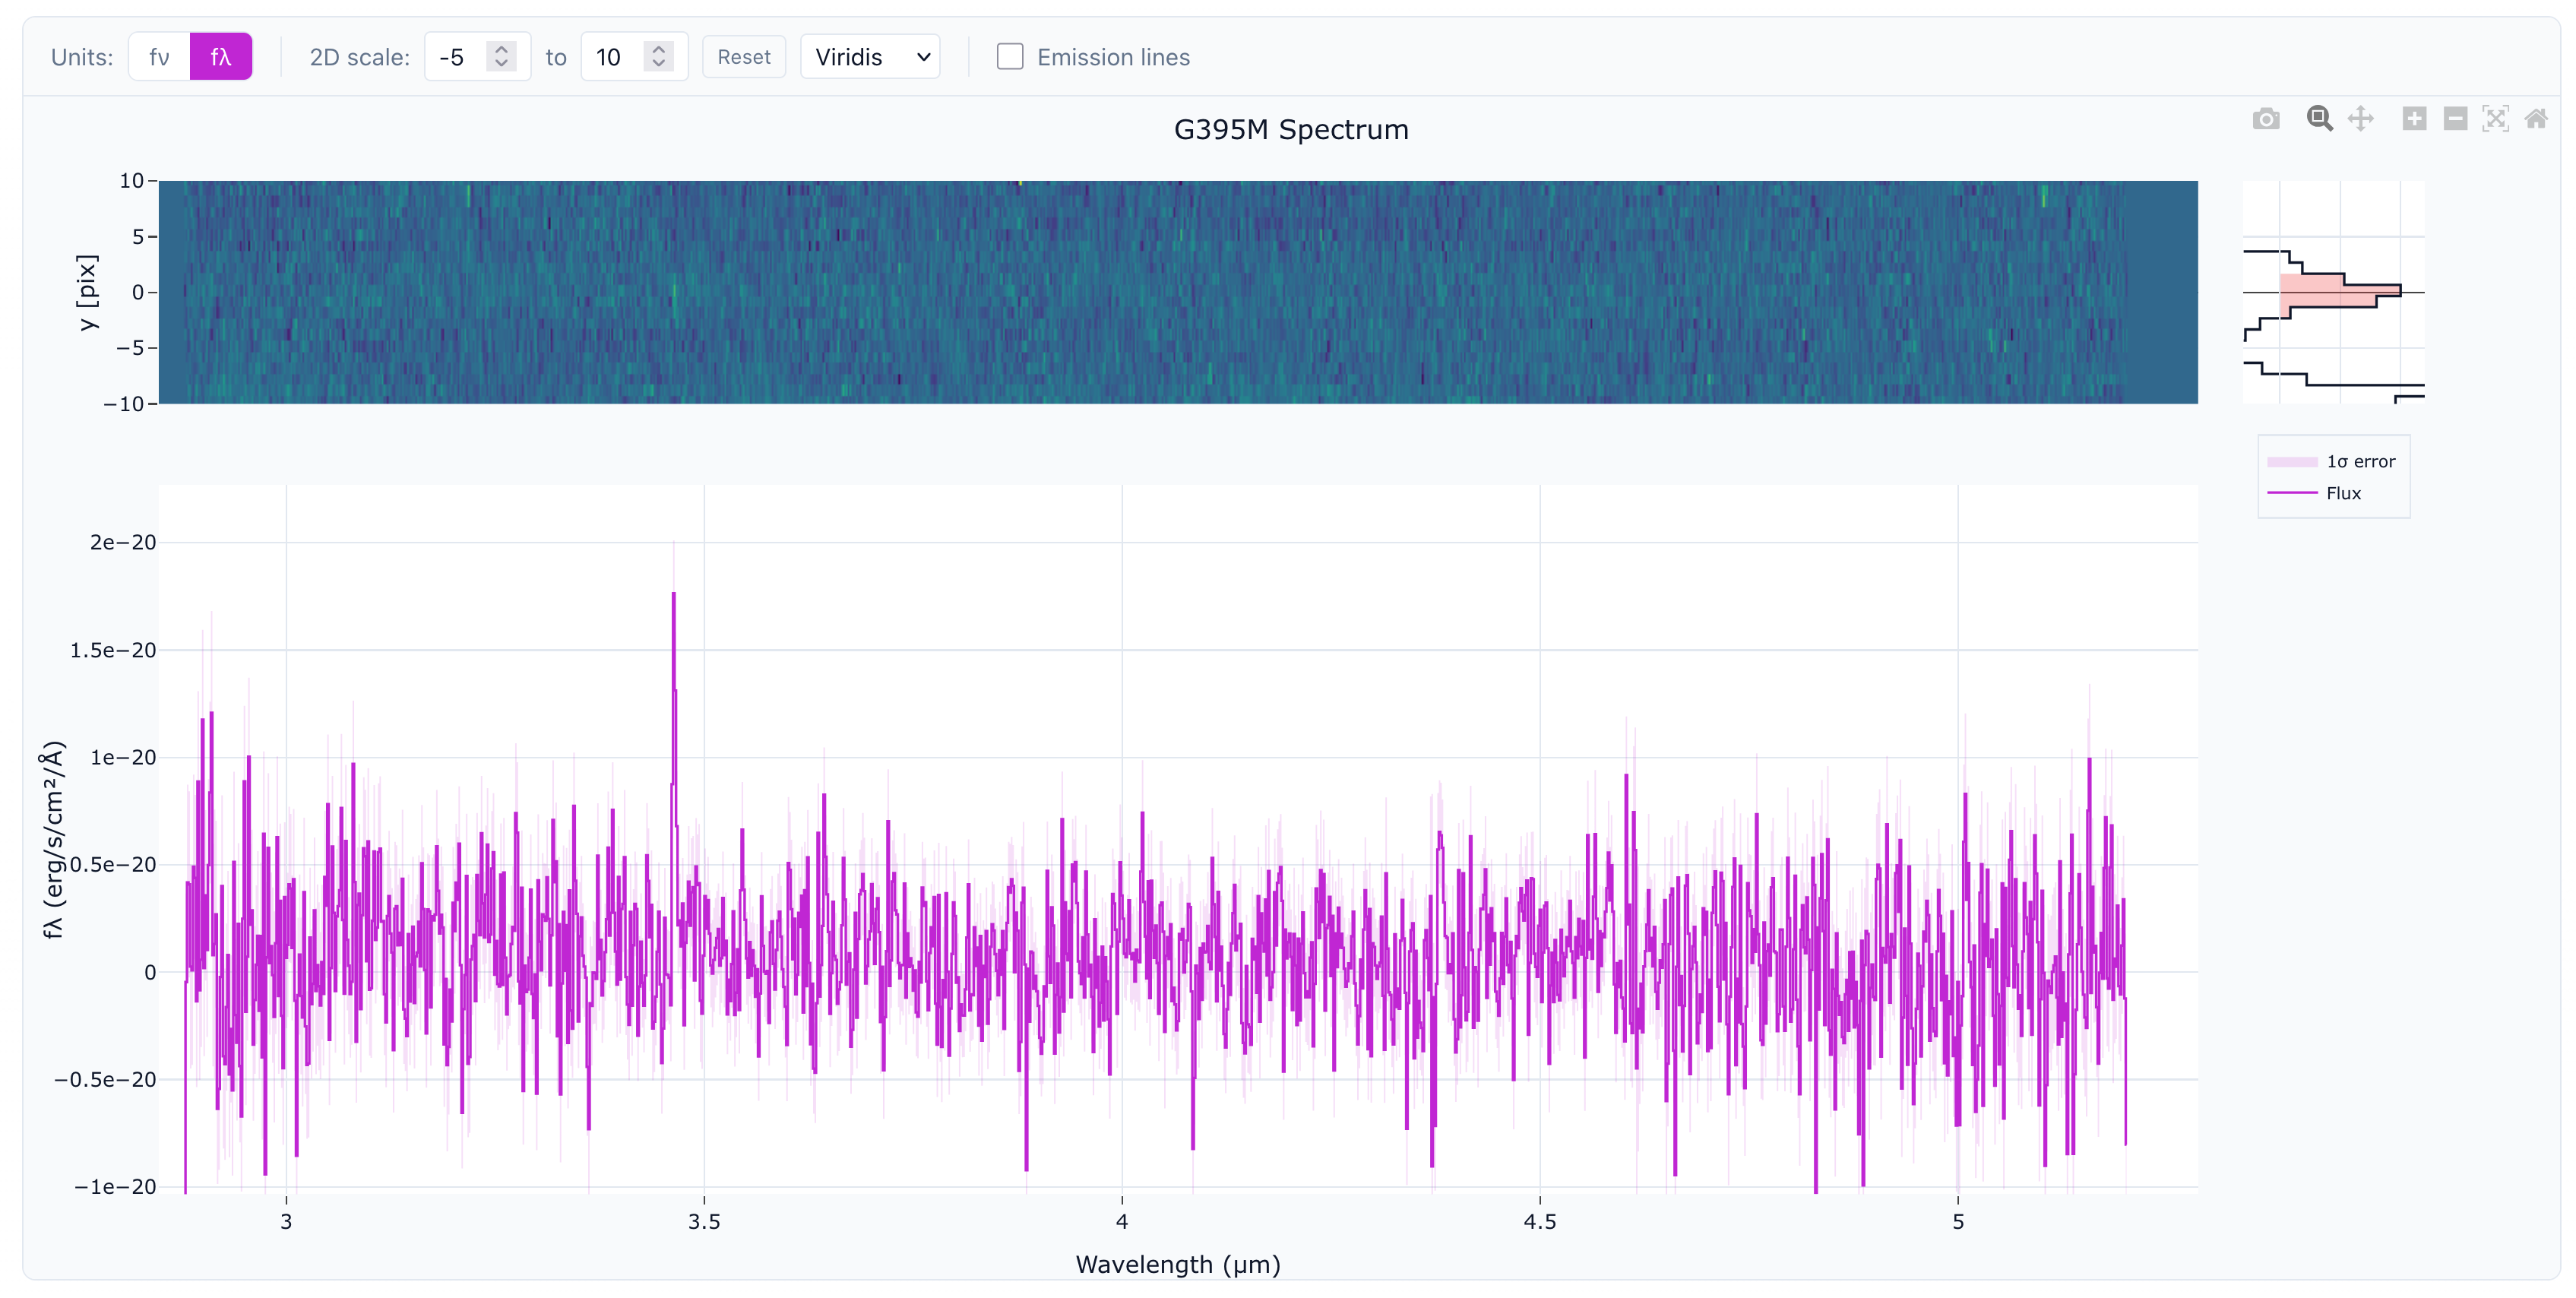The image size is (2576, 1298).
Task: Open the Viridis colormap dropdown
Action: pyautogui.click(x=870, y=57)
